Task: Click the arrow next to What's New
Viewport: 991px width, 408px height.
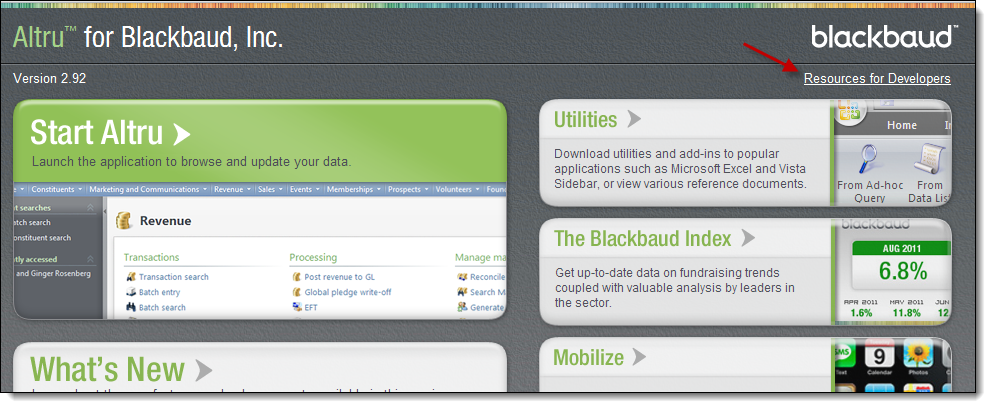Action: (203, 371)
